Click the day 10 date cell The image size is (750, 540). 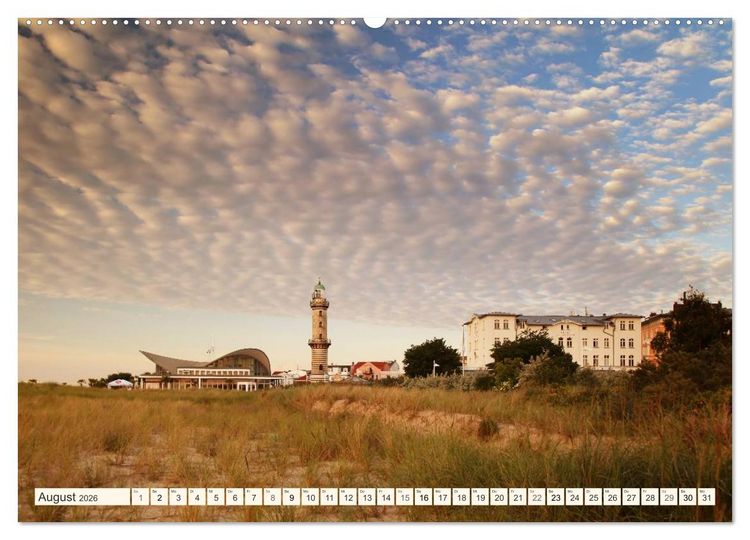pyautogui.click(x=310, y=496)
